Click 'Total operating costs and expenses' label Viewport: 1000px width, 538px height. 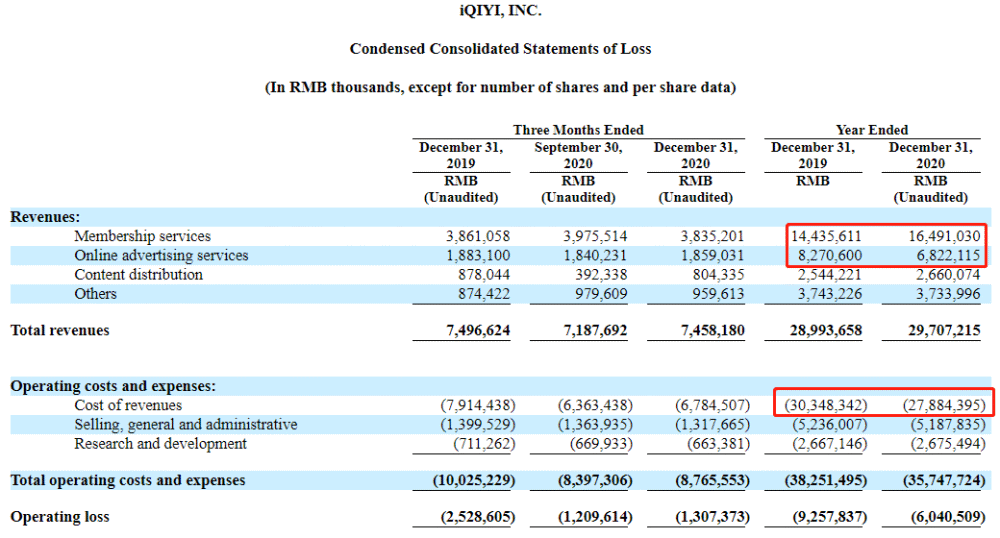tap(128, 480)
